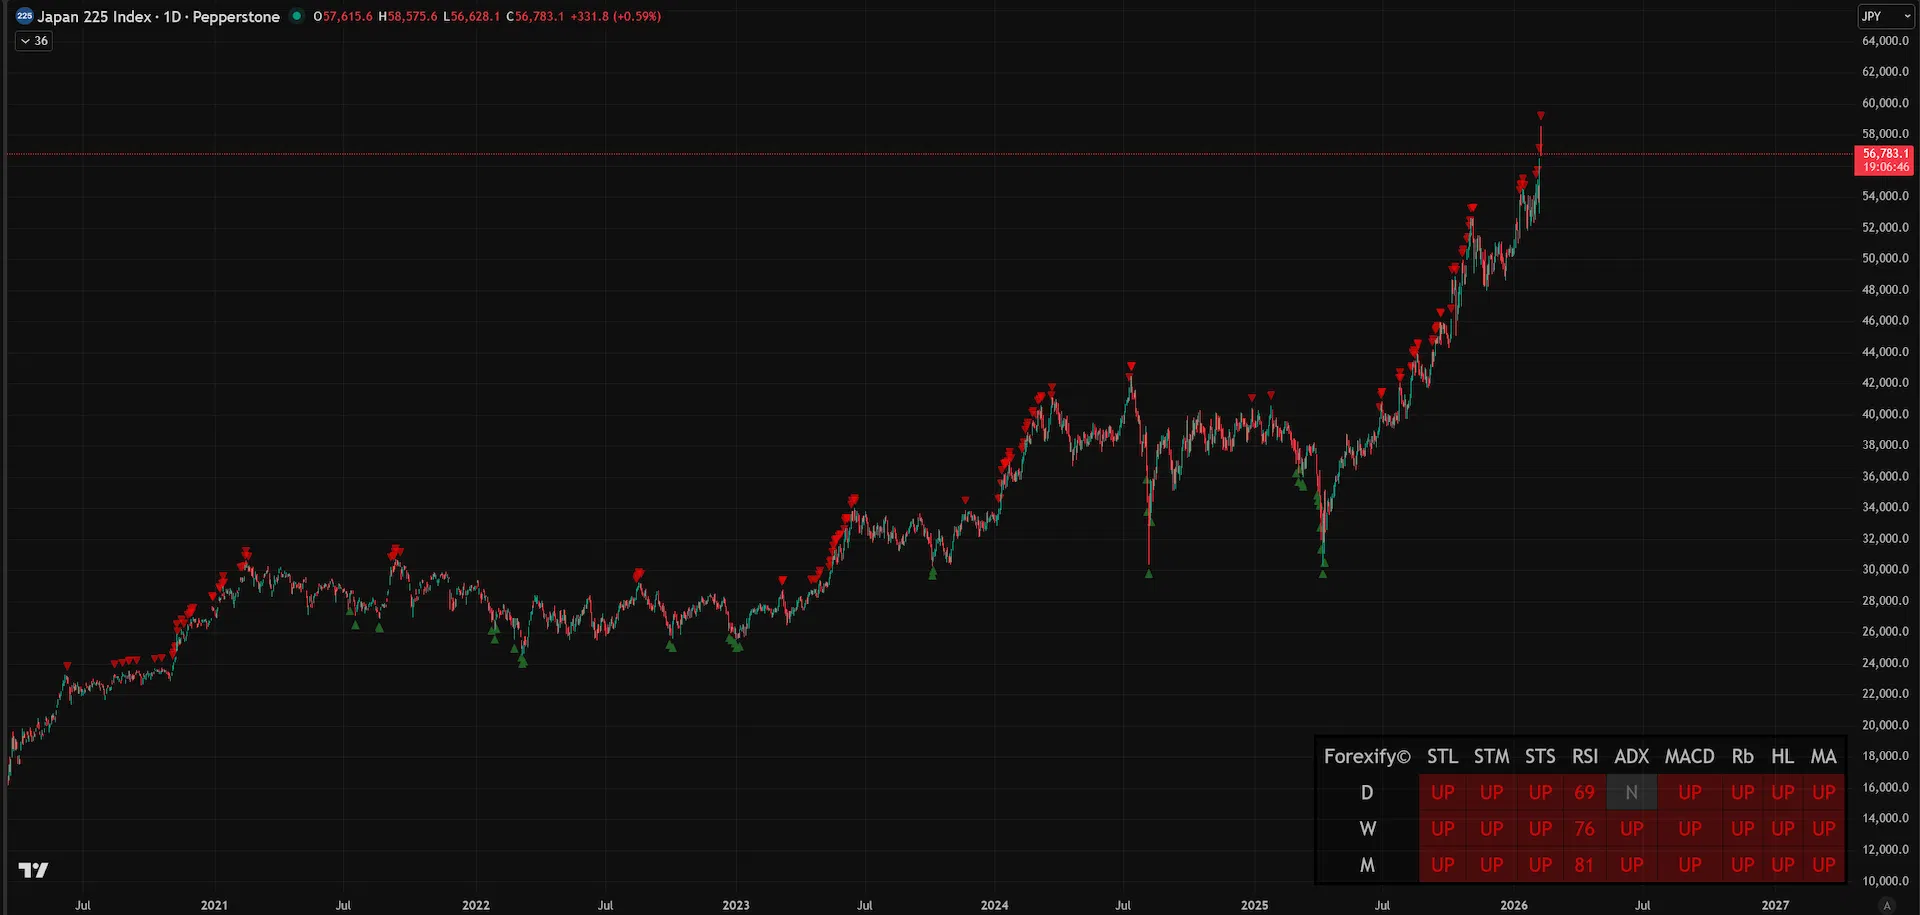Click the Japan 225 symbol logo icon
Screen dimensions: 1920x915
coord(24,16)
